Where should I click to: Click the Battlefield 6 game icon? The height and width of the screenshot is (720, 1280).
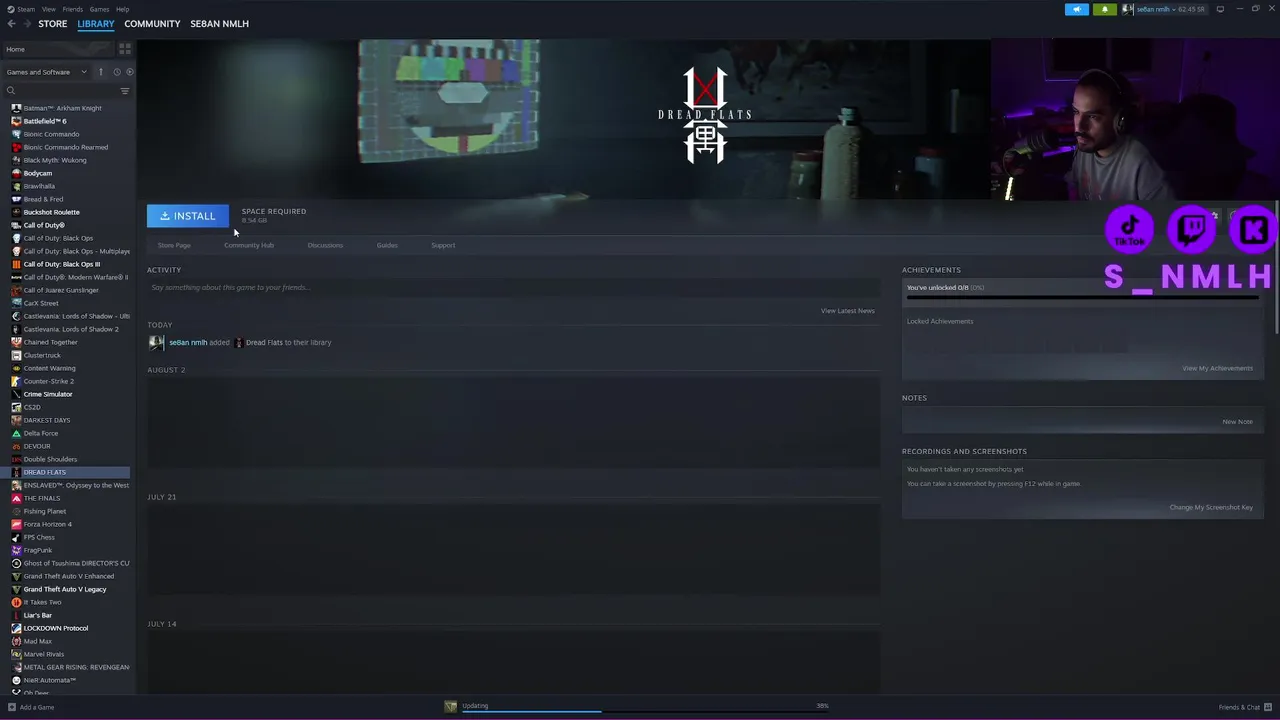coord(16,121)
